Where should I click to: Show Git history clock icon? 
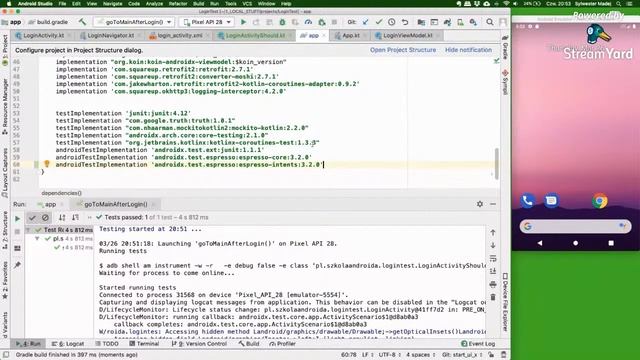click(x=391, y=22)
